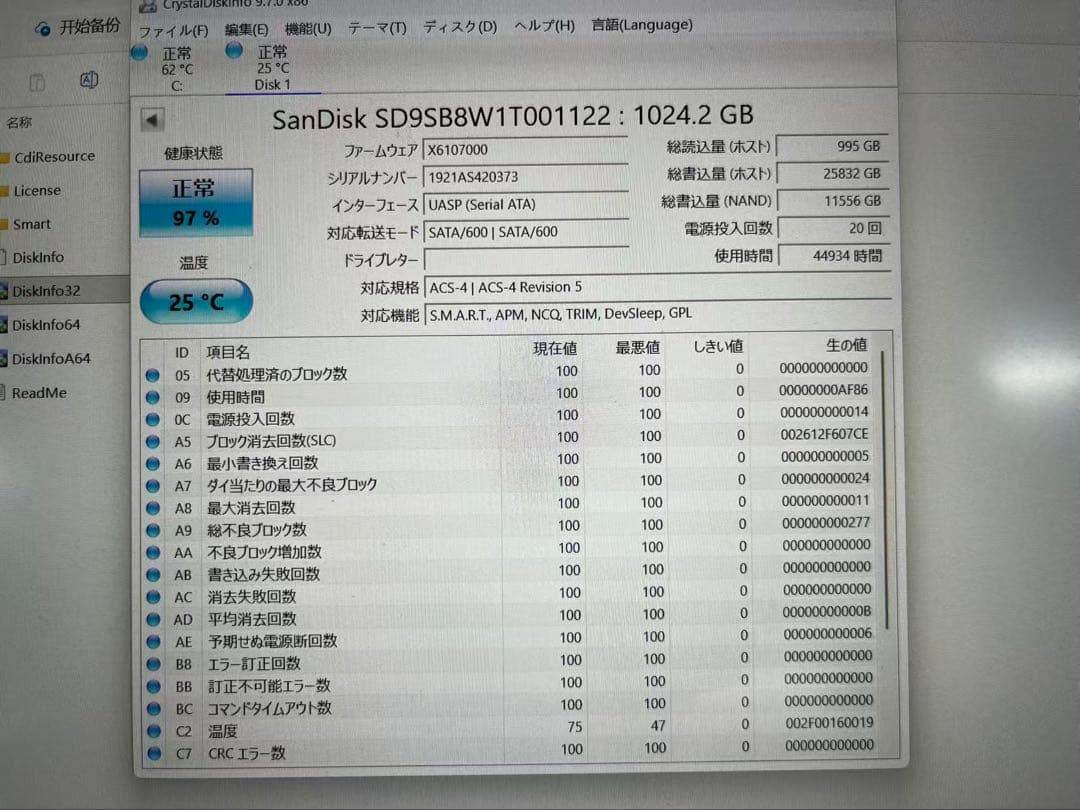Click the serial number field 1921AS420373
The height and width of the screenshot is (810, 1080).
(x=525, y=177)
